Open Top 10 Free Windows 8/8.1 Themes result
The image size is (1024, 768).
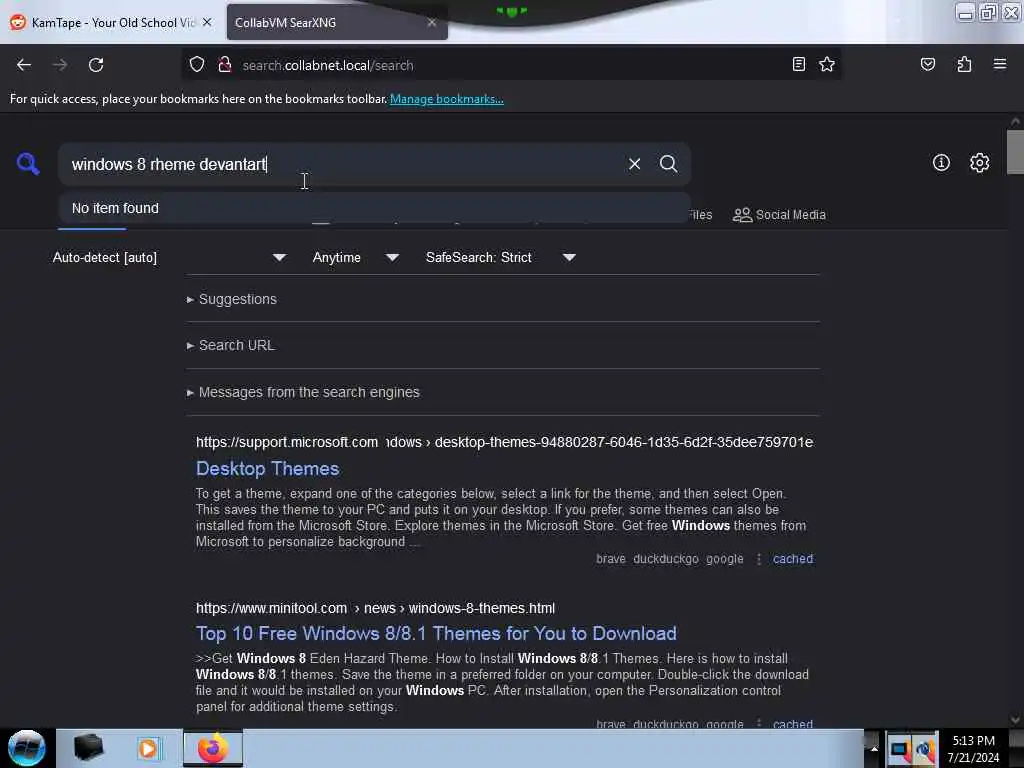(436, 633)
